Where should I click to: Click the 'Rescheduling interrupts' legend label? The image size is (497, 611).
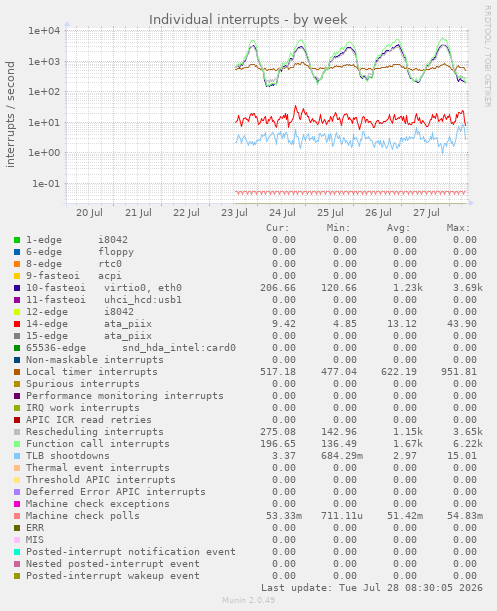coord(95,432)
